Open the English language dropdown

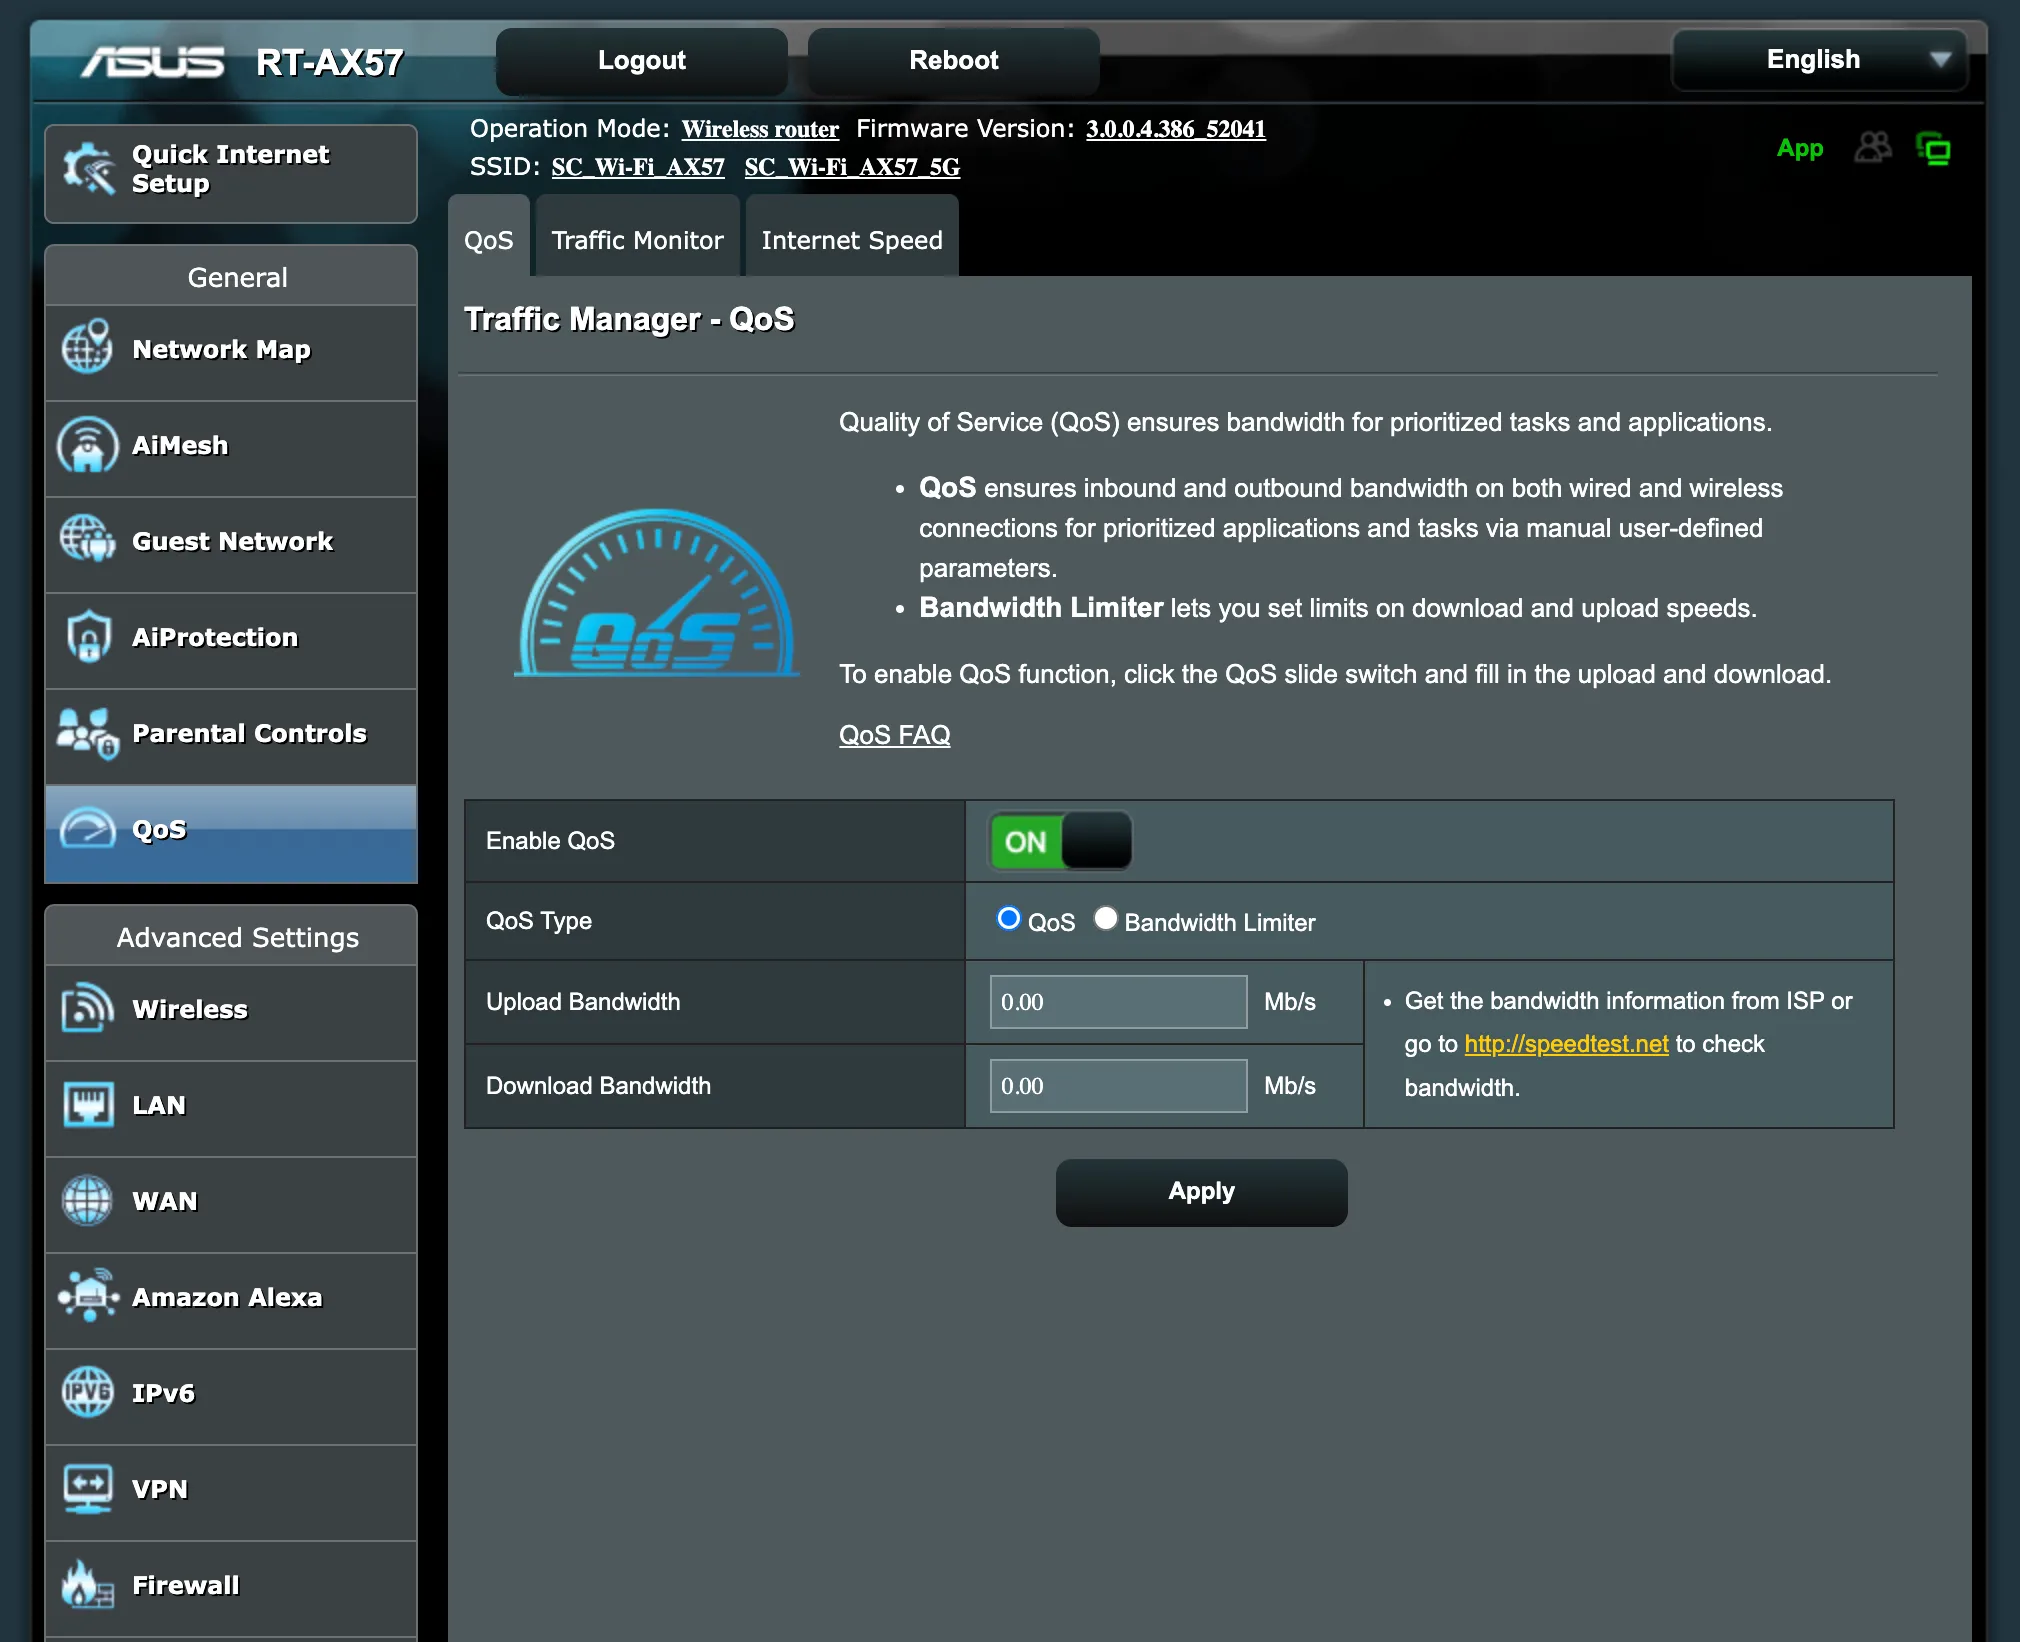click(x=1819, y=60)
